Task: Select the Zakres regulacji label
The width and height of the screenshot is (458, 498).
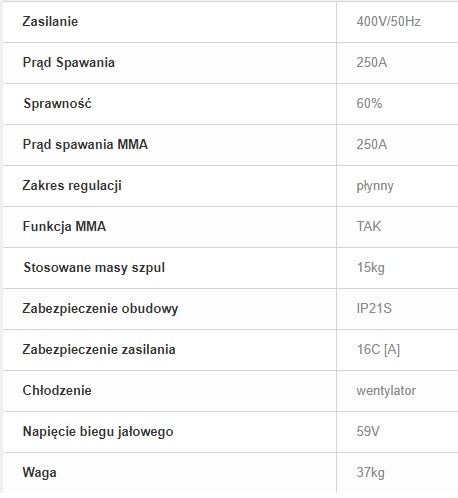Action: (x=72, y=186)
